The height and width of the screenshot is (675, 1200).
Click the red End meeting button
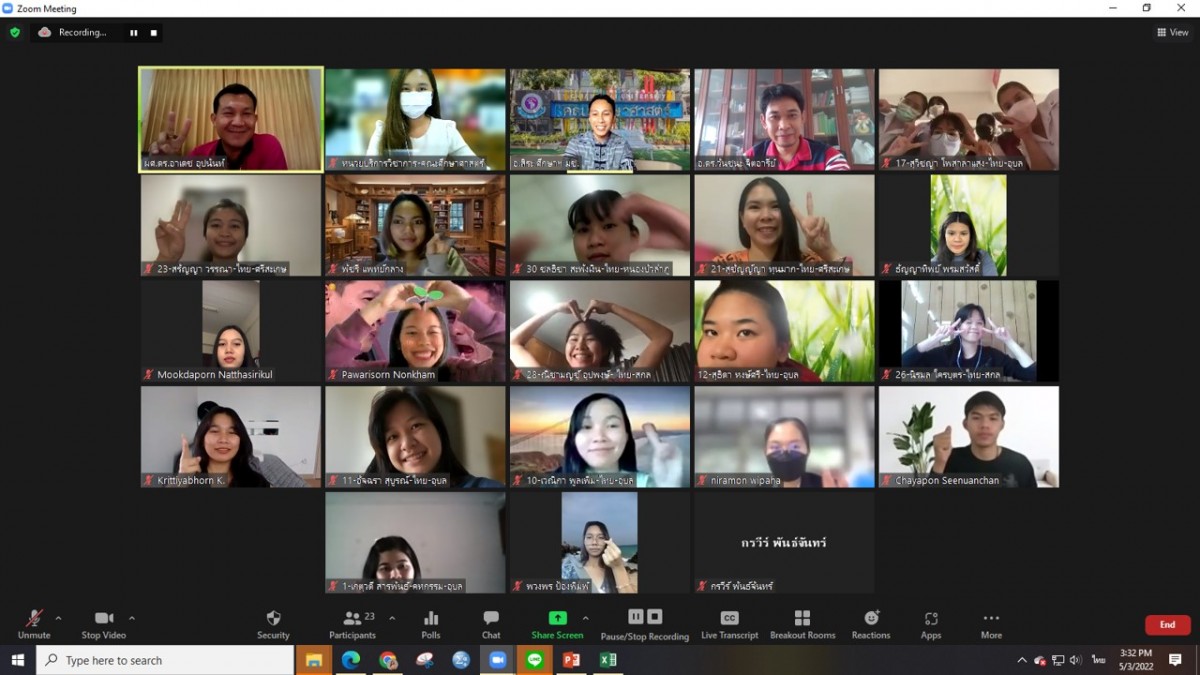[x=1167, y=625]
